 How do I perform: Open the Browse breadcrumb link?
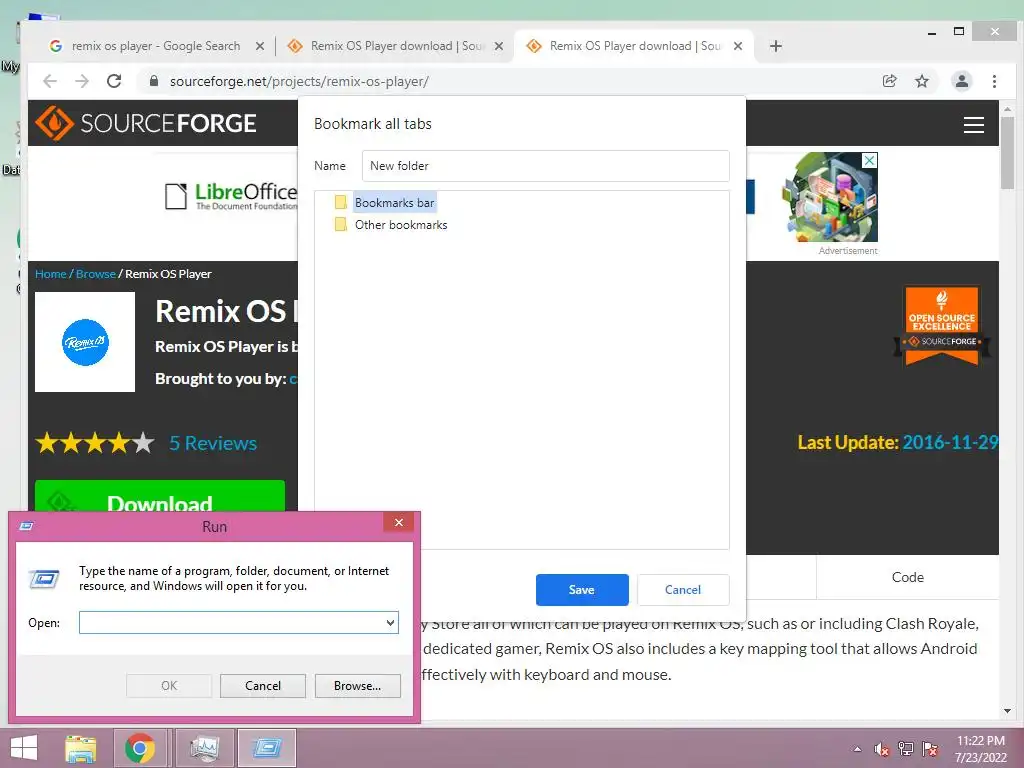[95, 274]
